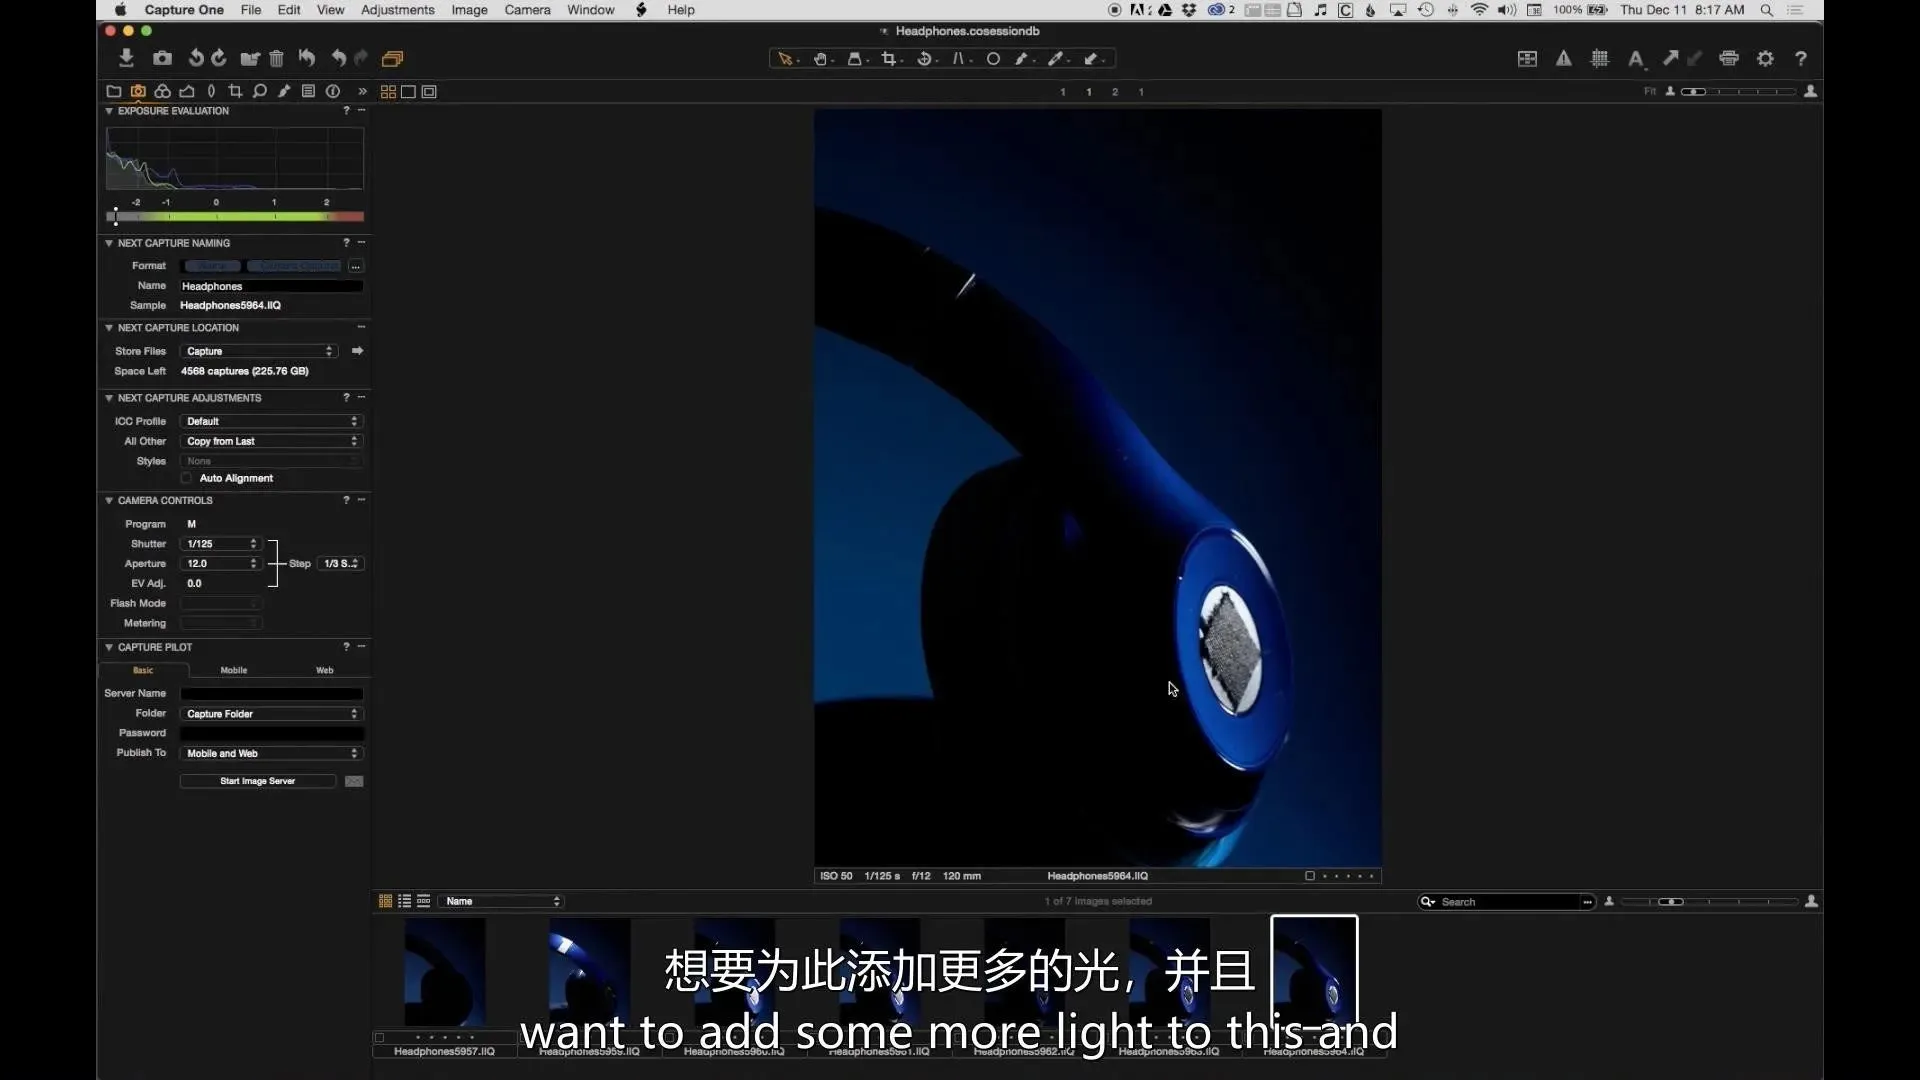The image size is (1920, 1080).
Task: Click the exposure warning triangle icon
Action: click(x=1563, y=59)
